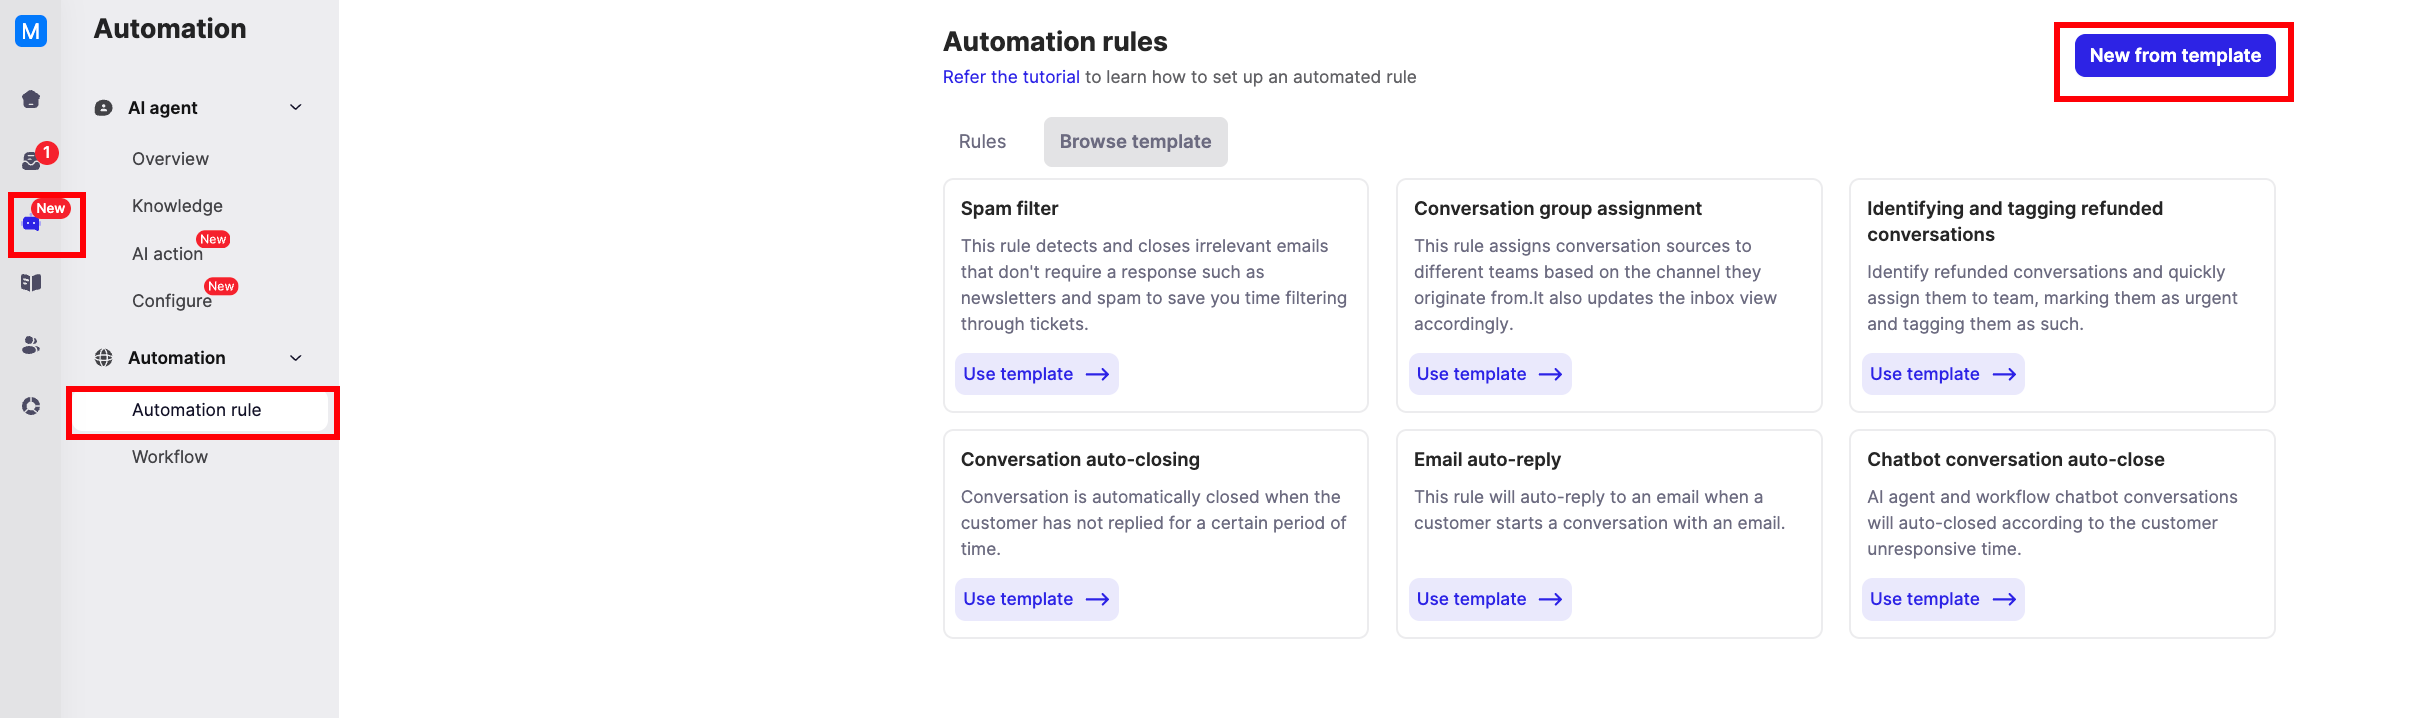
Task: Click arrow icon in Chatbot conversation auto-close card
Action: click(2004, 599)
